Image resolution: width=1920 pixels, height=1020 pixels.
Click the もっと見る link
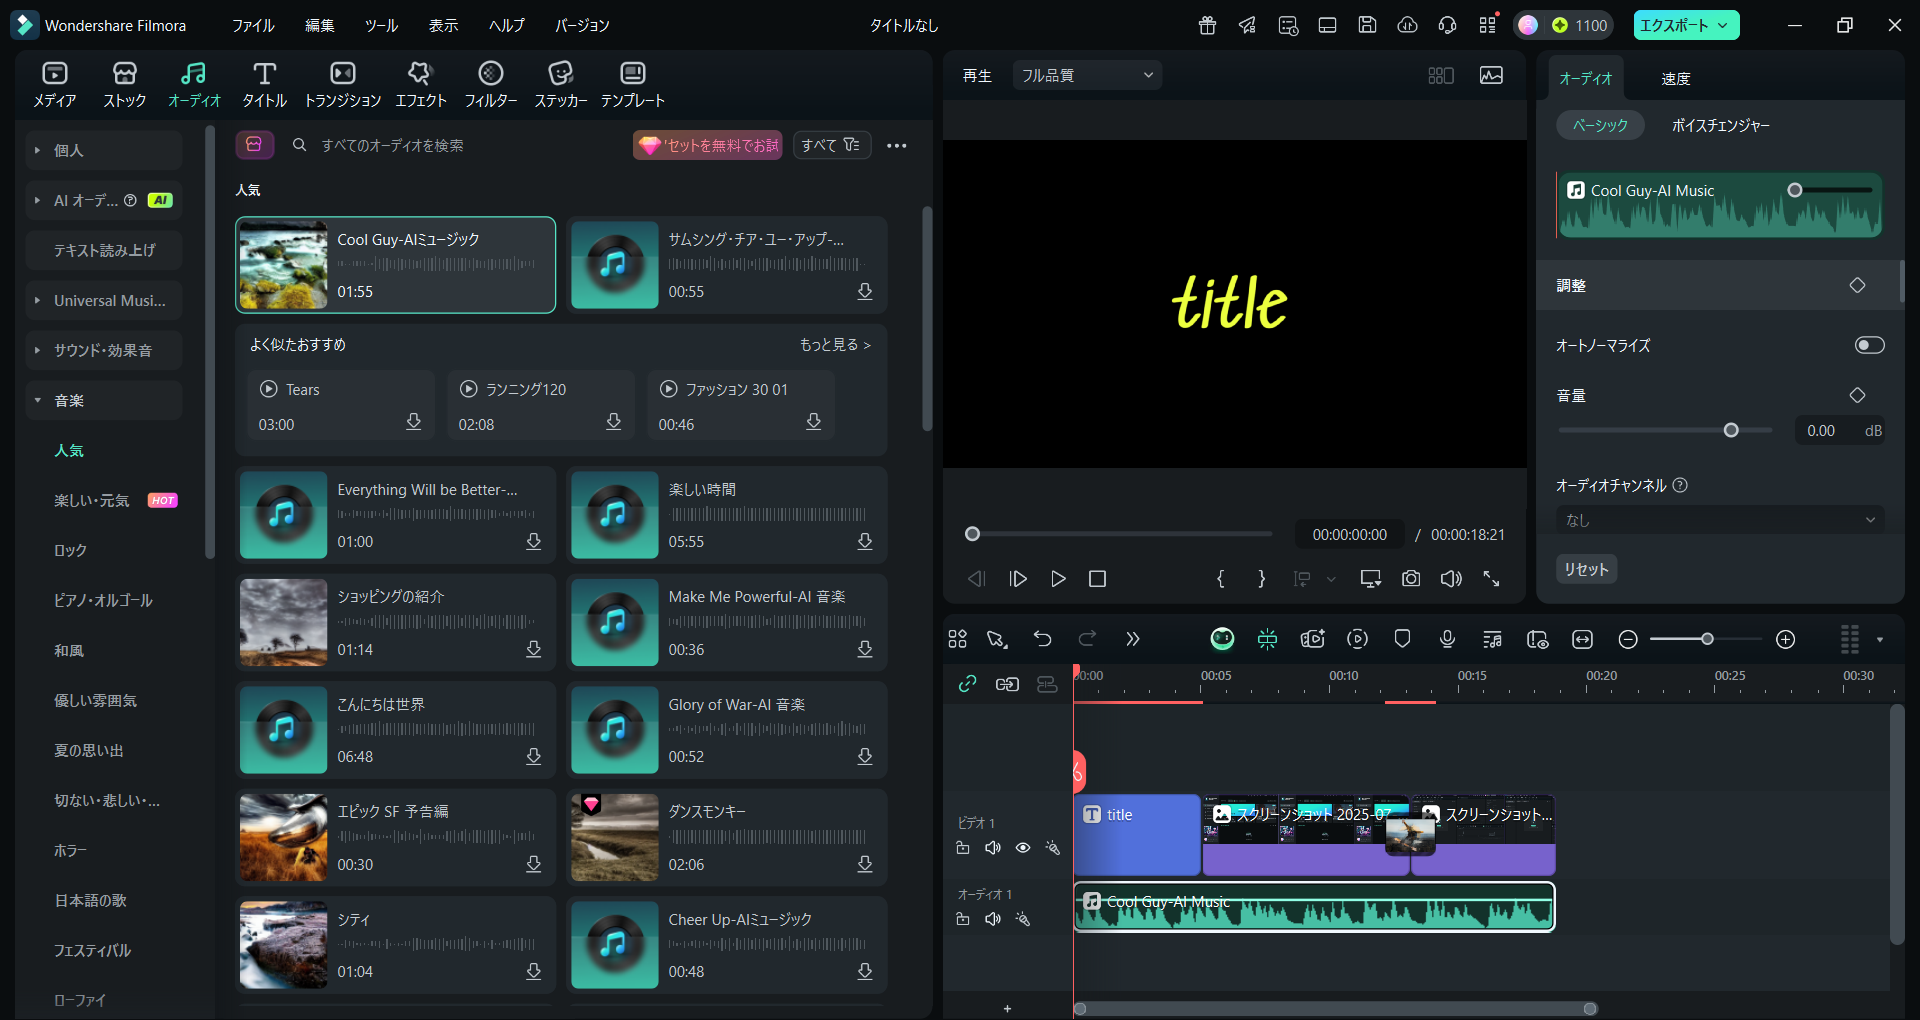point(835,344)
